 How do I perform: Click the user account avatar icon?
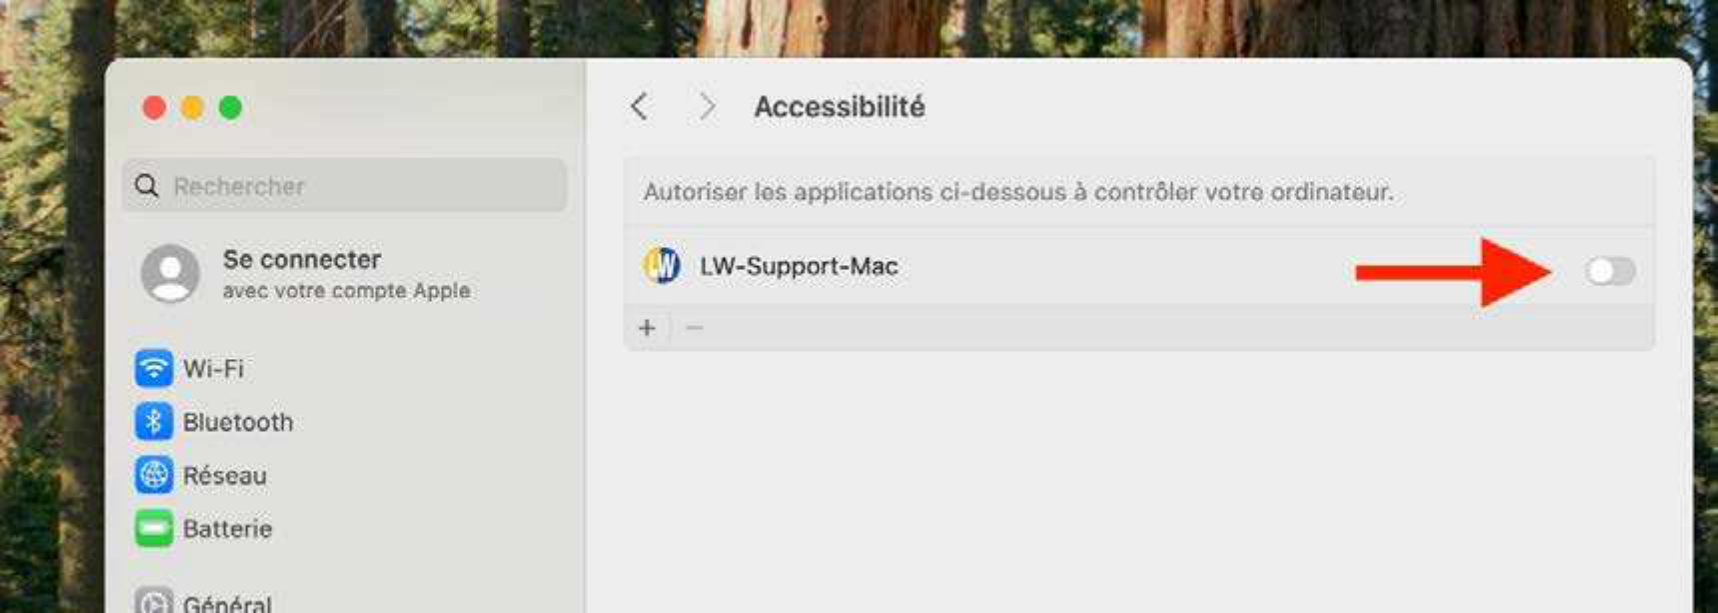170,273
